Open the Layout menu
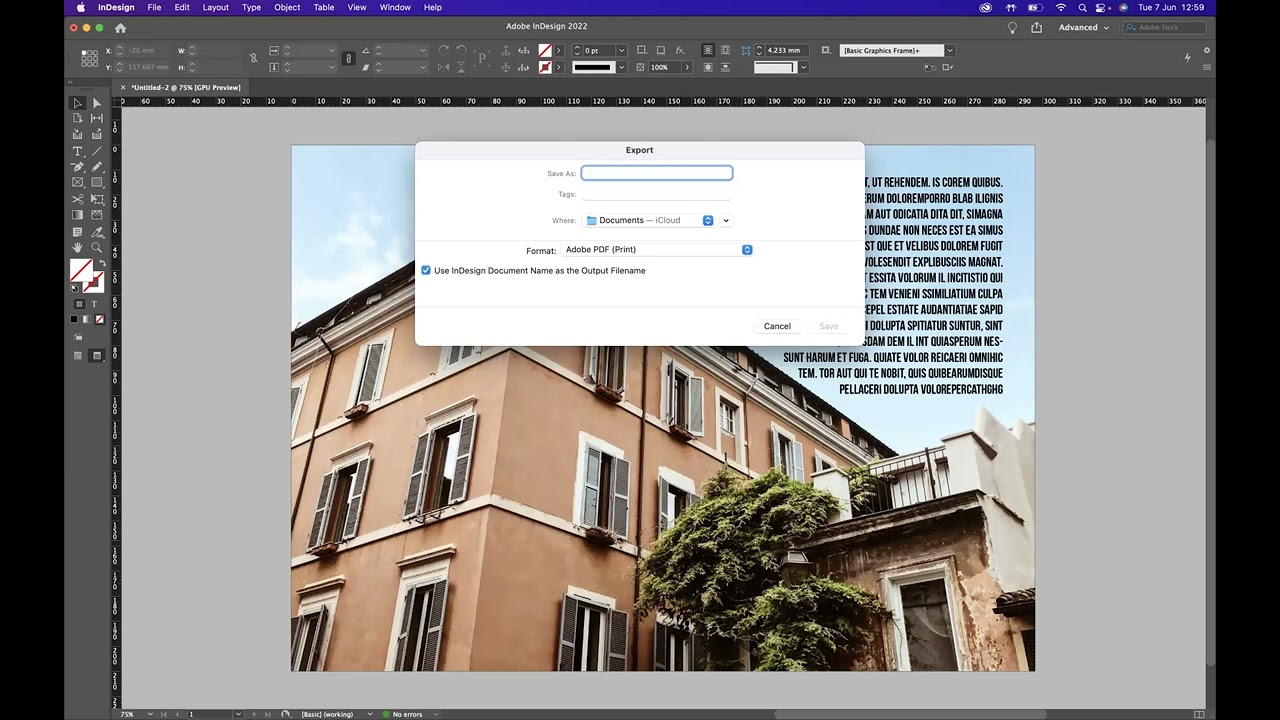 pyautogui.click(x=216, y=7)
